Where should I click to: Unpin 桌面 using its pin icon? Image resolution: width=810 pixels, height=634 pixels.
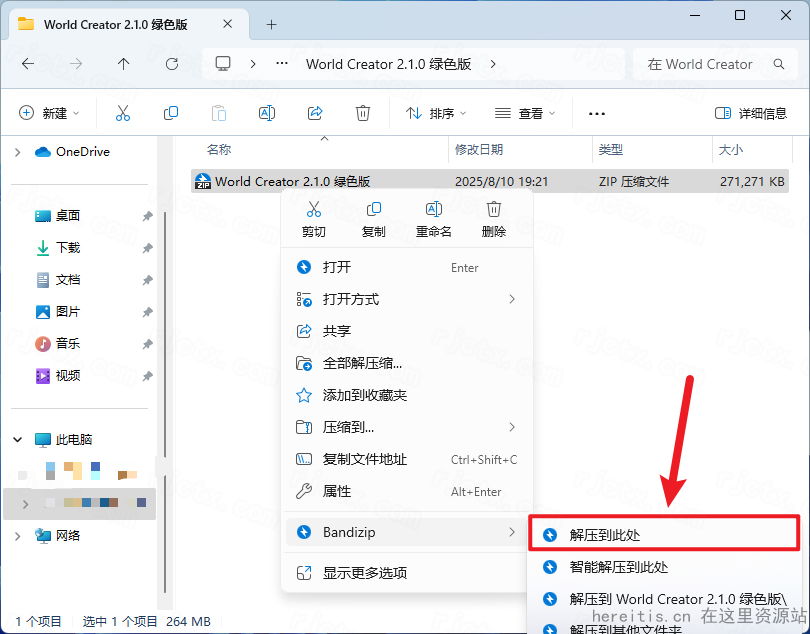click(x=148, y=216)
